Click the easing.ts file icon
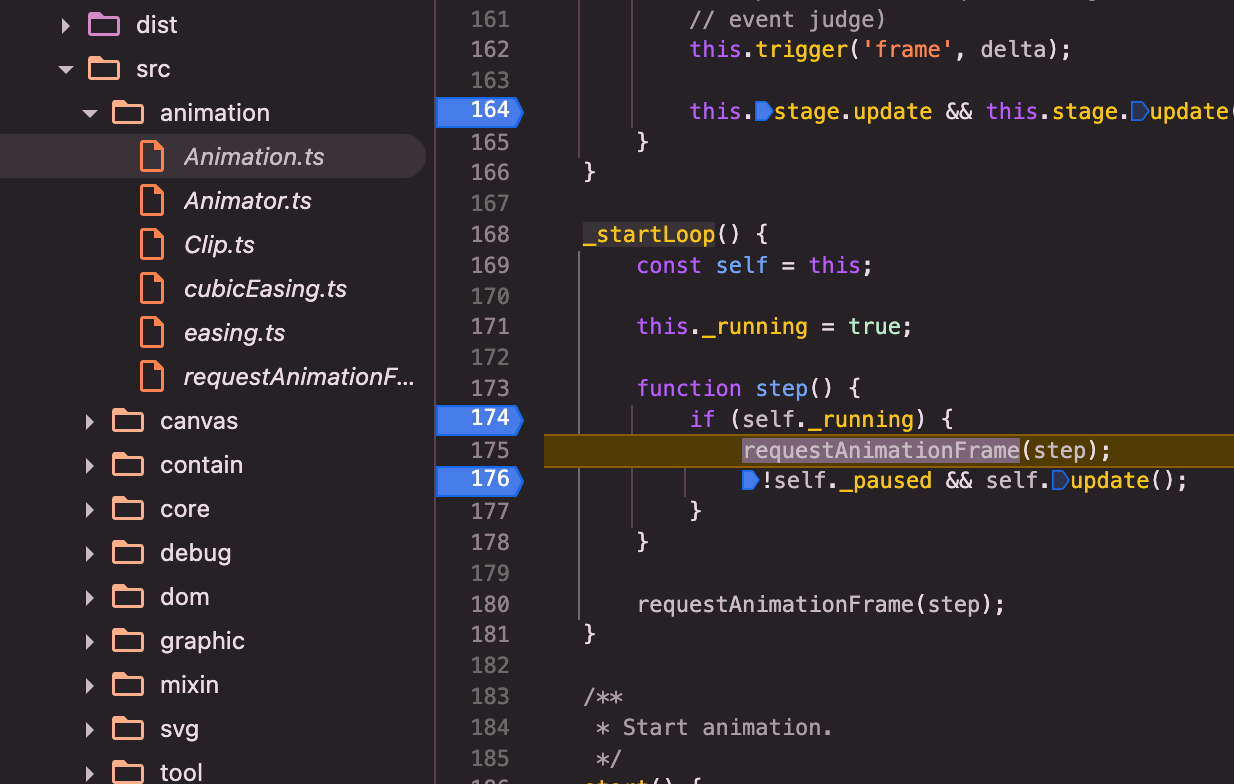Viewport: 1234px width, 784px height. tap(152, 333)
